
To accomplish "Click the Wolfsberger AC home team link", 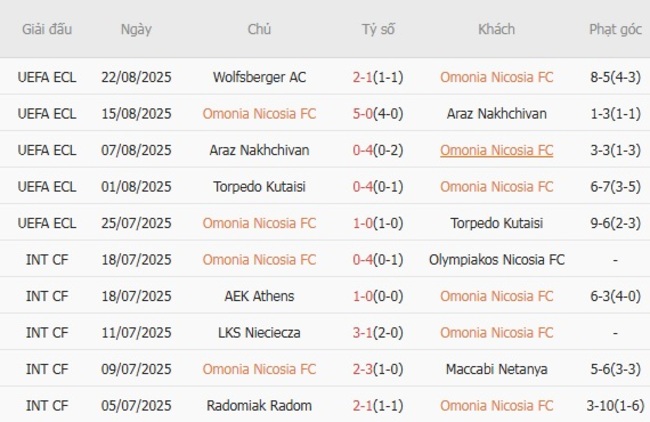I will click(x=259, y=77).
